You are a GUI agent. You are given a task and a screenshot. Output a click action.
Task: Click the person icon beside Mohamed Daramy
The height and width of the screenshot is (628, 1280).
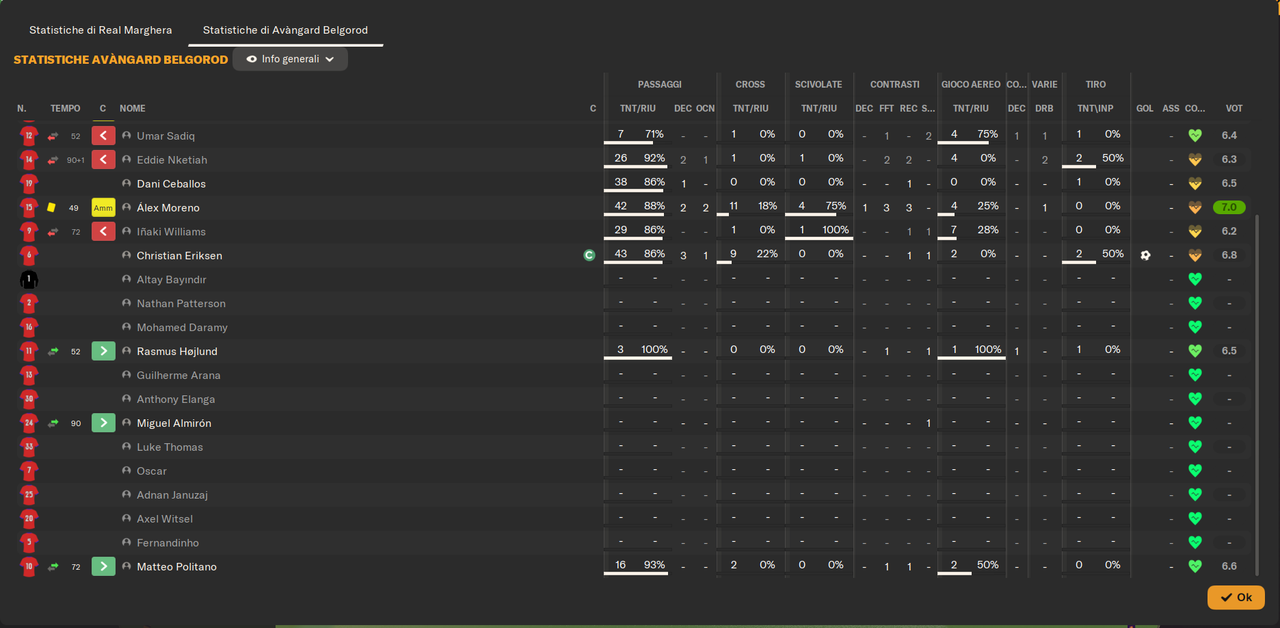coord(127,327)
